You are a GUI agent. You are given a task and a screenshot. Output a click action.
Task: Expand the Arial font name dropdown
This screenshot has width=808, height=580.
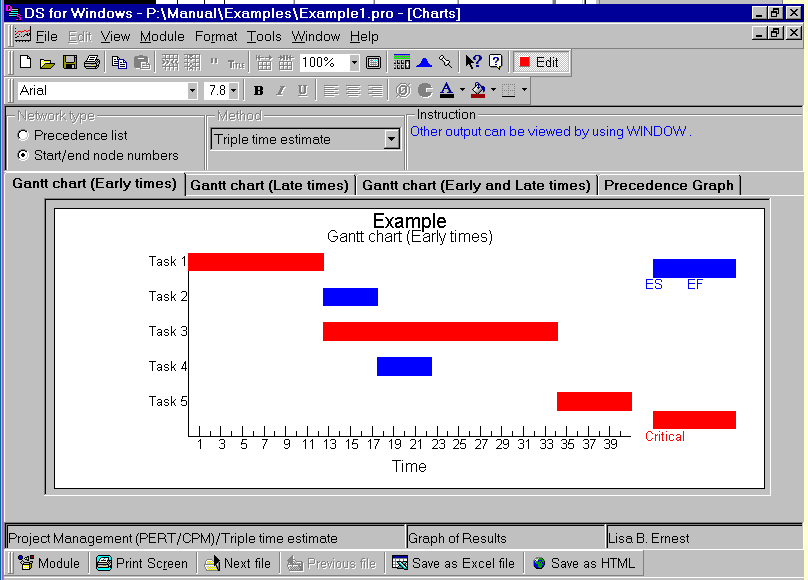192,91
